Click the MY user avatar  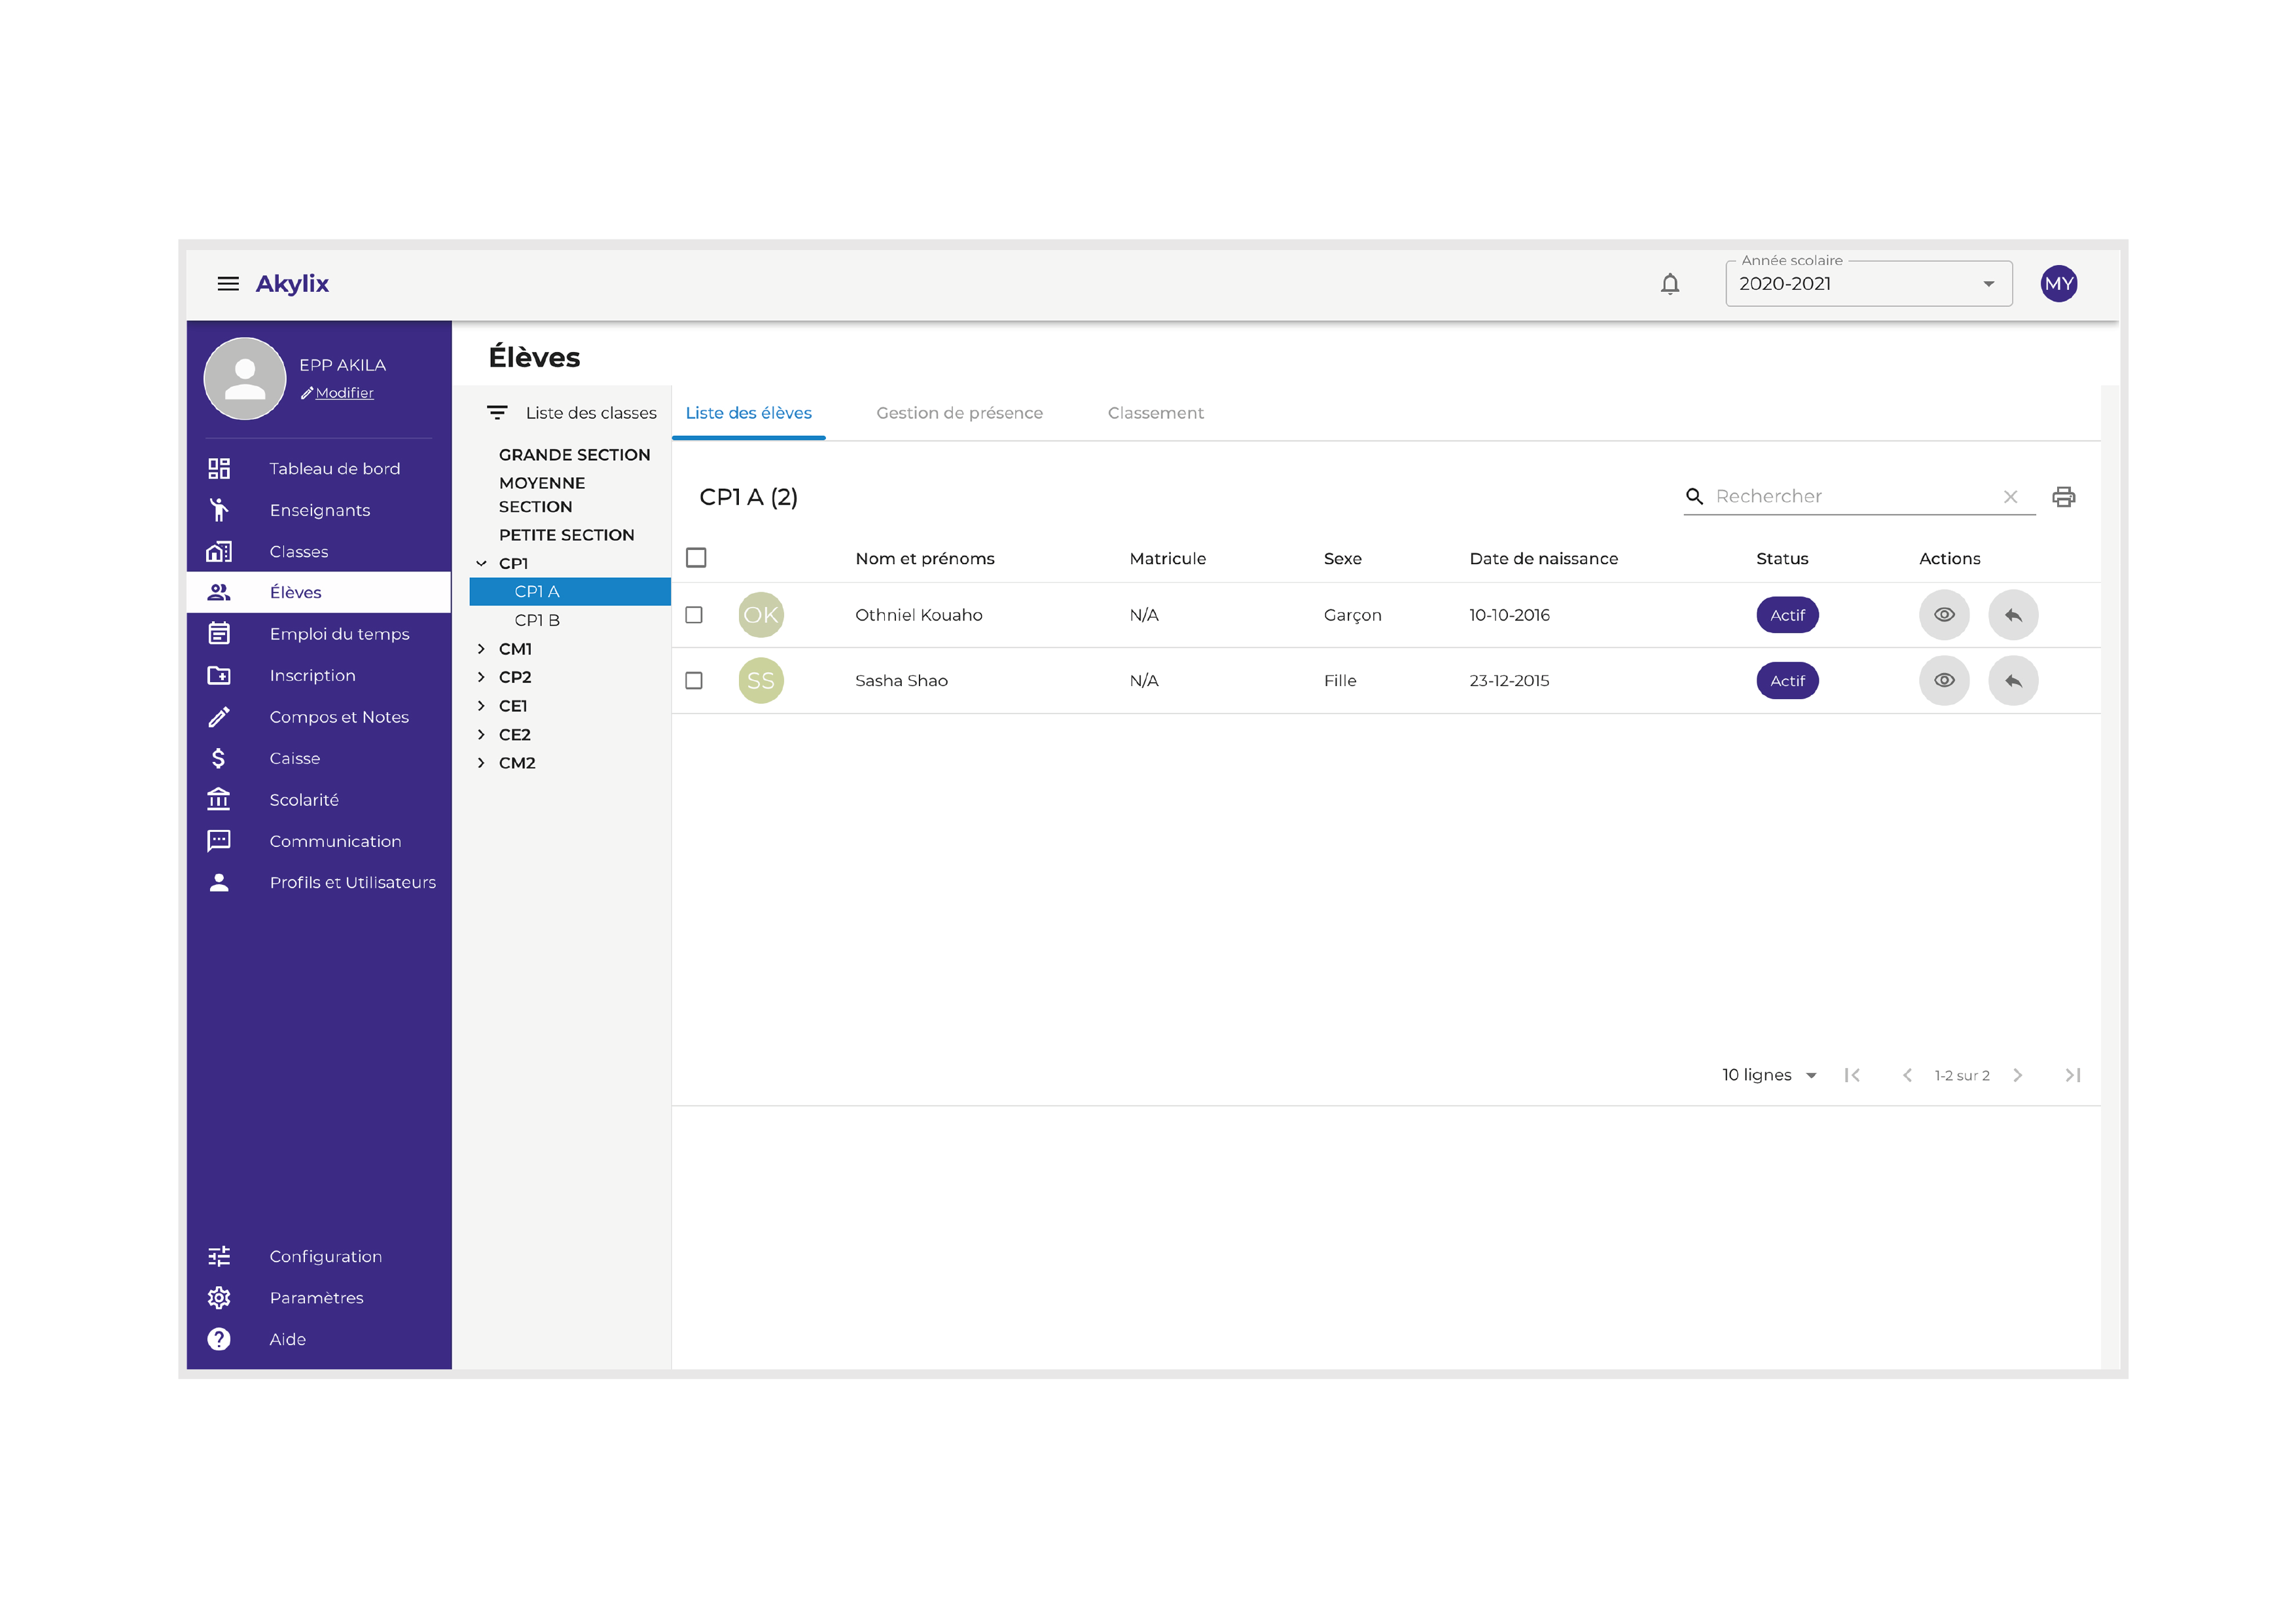point(2058,284)
